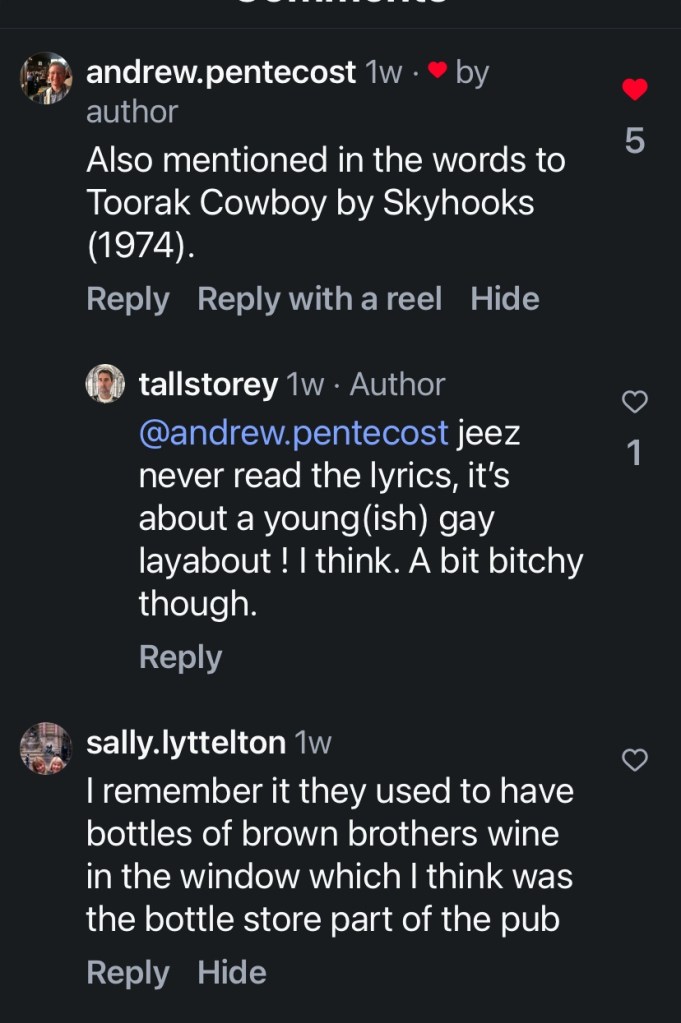Open andrew.pentecost's profile picture
681x1023 pixels.
(46, 78)
